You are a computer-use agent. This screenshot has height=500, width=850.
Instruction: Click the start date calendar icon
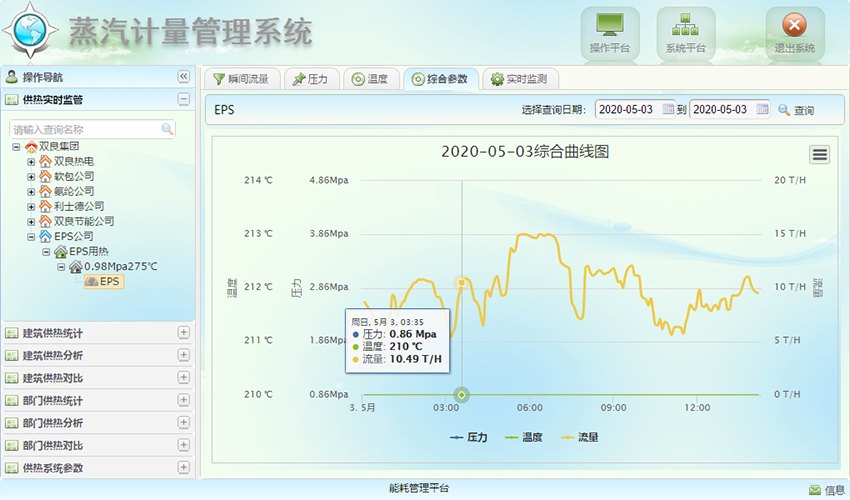click(x=668, y=109)
